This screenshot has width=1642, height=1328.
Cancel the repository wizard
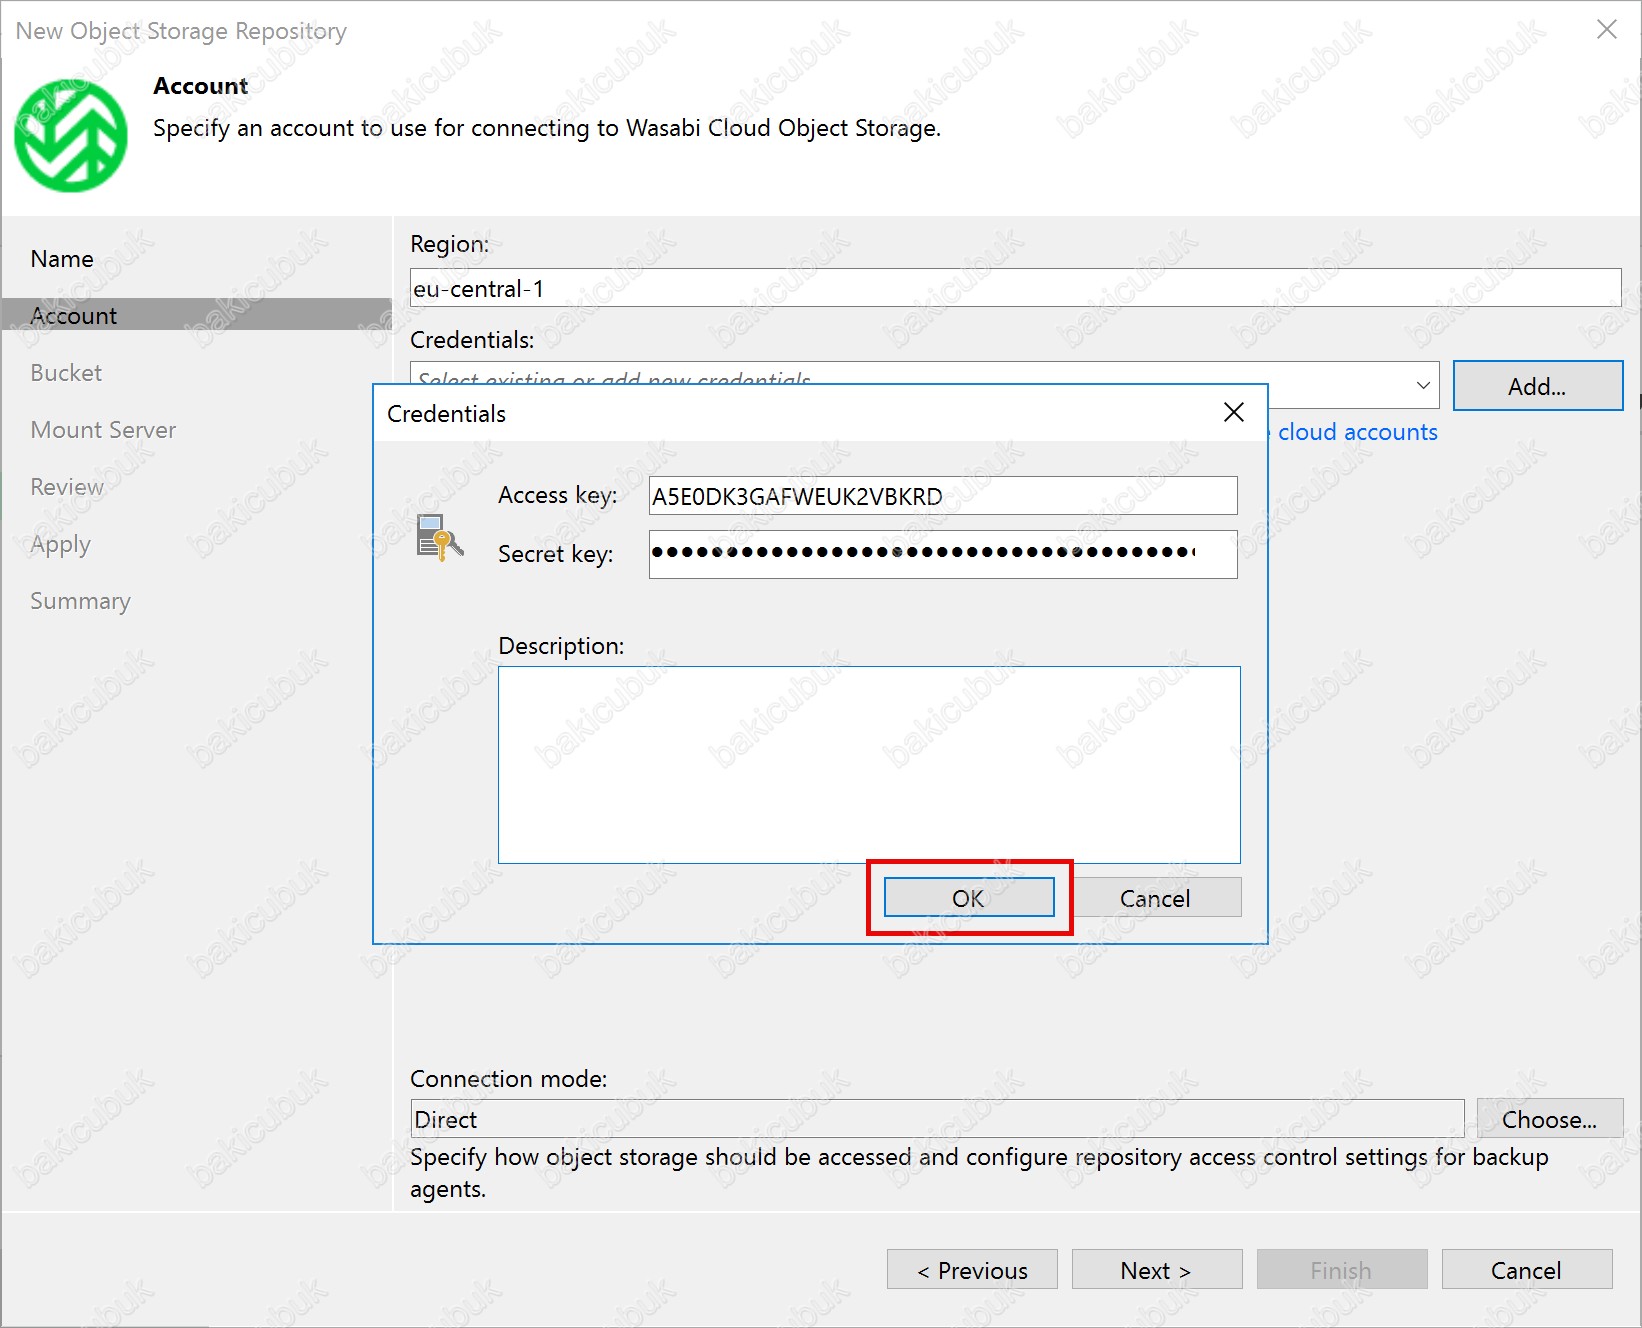pos(1525,1270)
